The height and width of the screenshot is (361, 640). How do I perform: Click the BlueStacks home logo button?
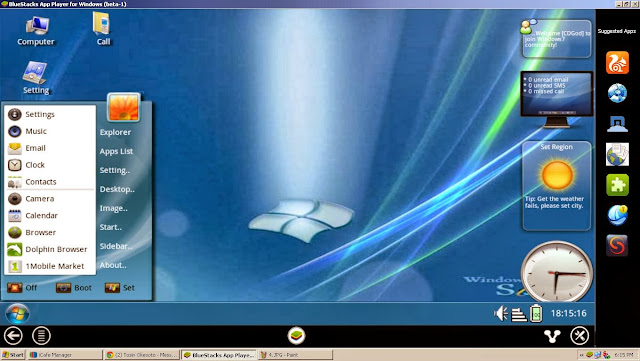point(296,336)
